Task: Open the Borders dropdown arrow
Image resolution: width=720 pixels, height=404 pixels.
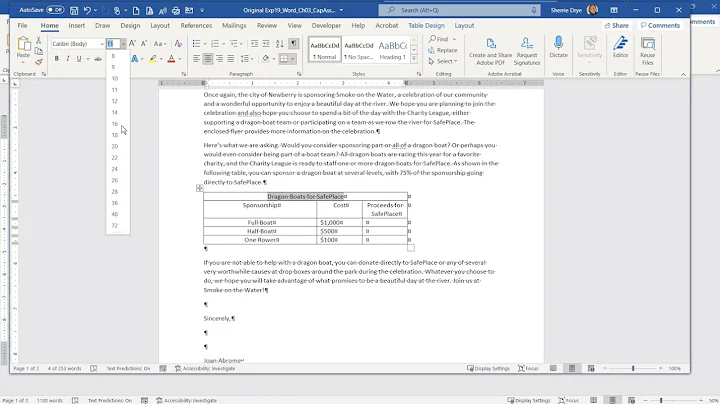Action: coord(292,59)
